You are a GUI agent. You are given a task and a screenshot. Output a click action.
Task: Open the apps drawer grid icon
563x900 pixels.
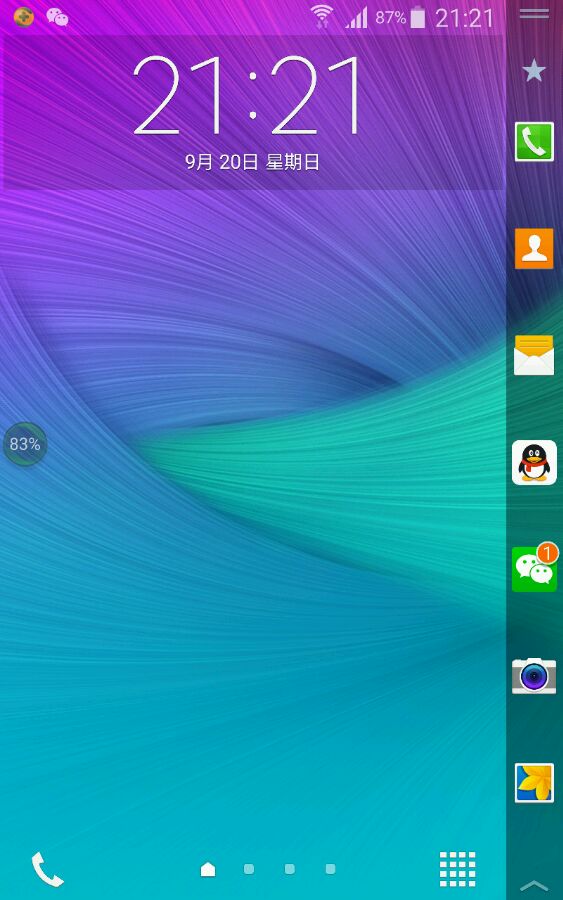tap(457, 869)
